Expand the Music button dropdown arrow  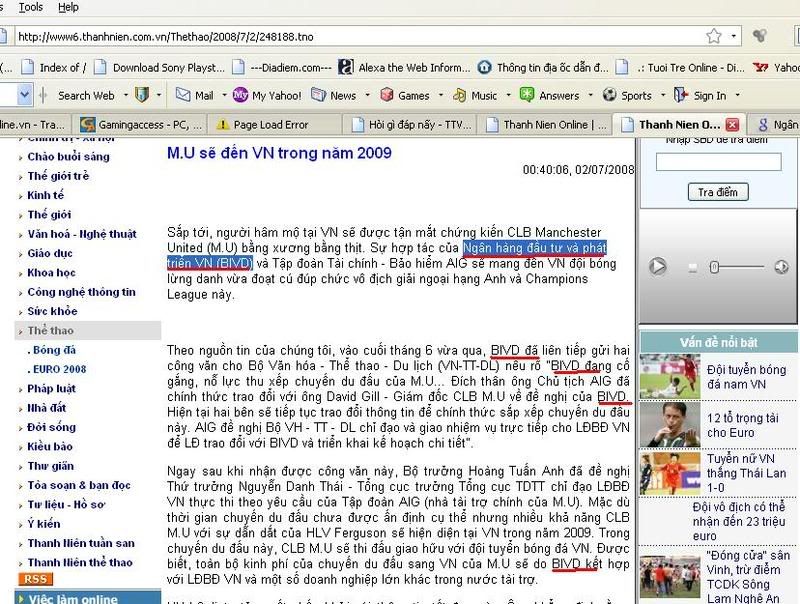pos(508,95)
